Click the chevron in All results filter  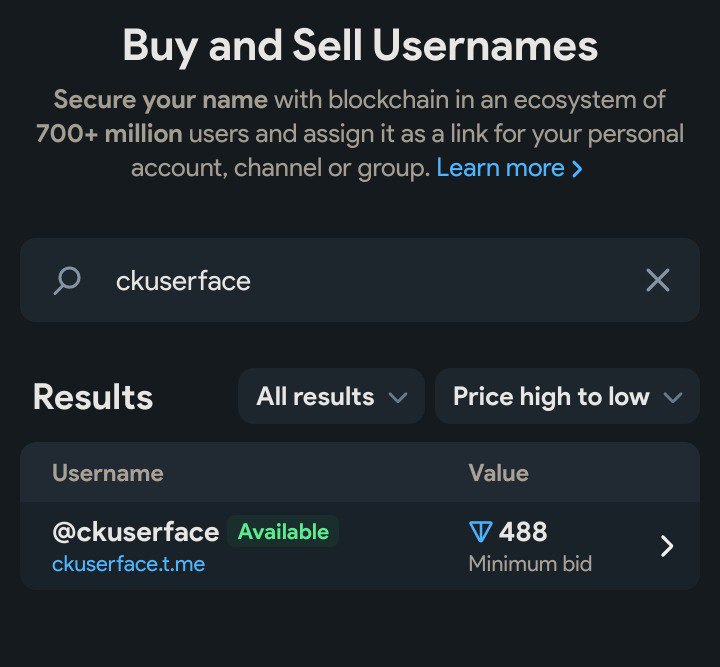(x=398, y=398)
